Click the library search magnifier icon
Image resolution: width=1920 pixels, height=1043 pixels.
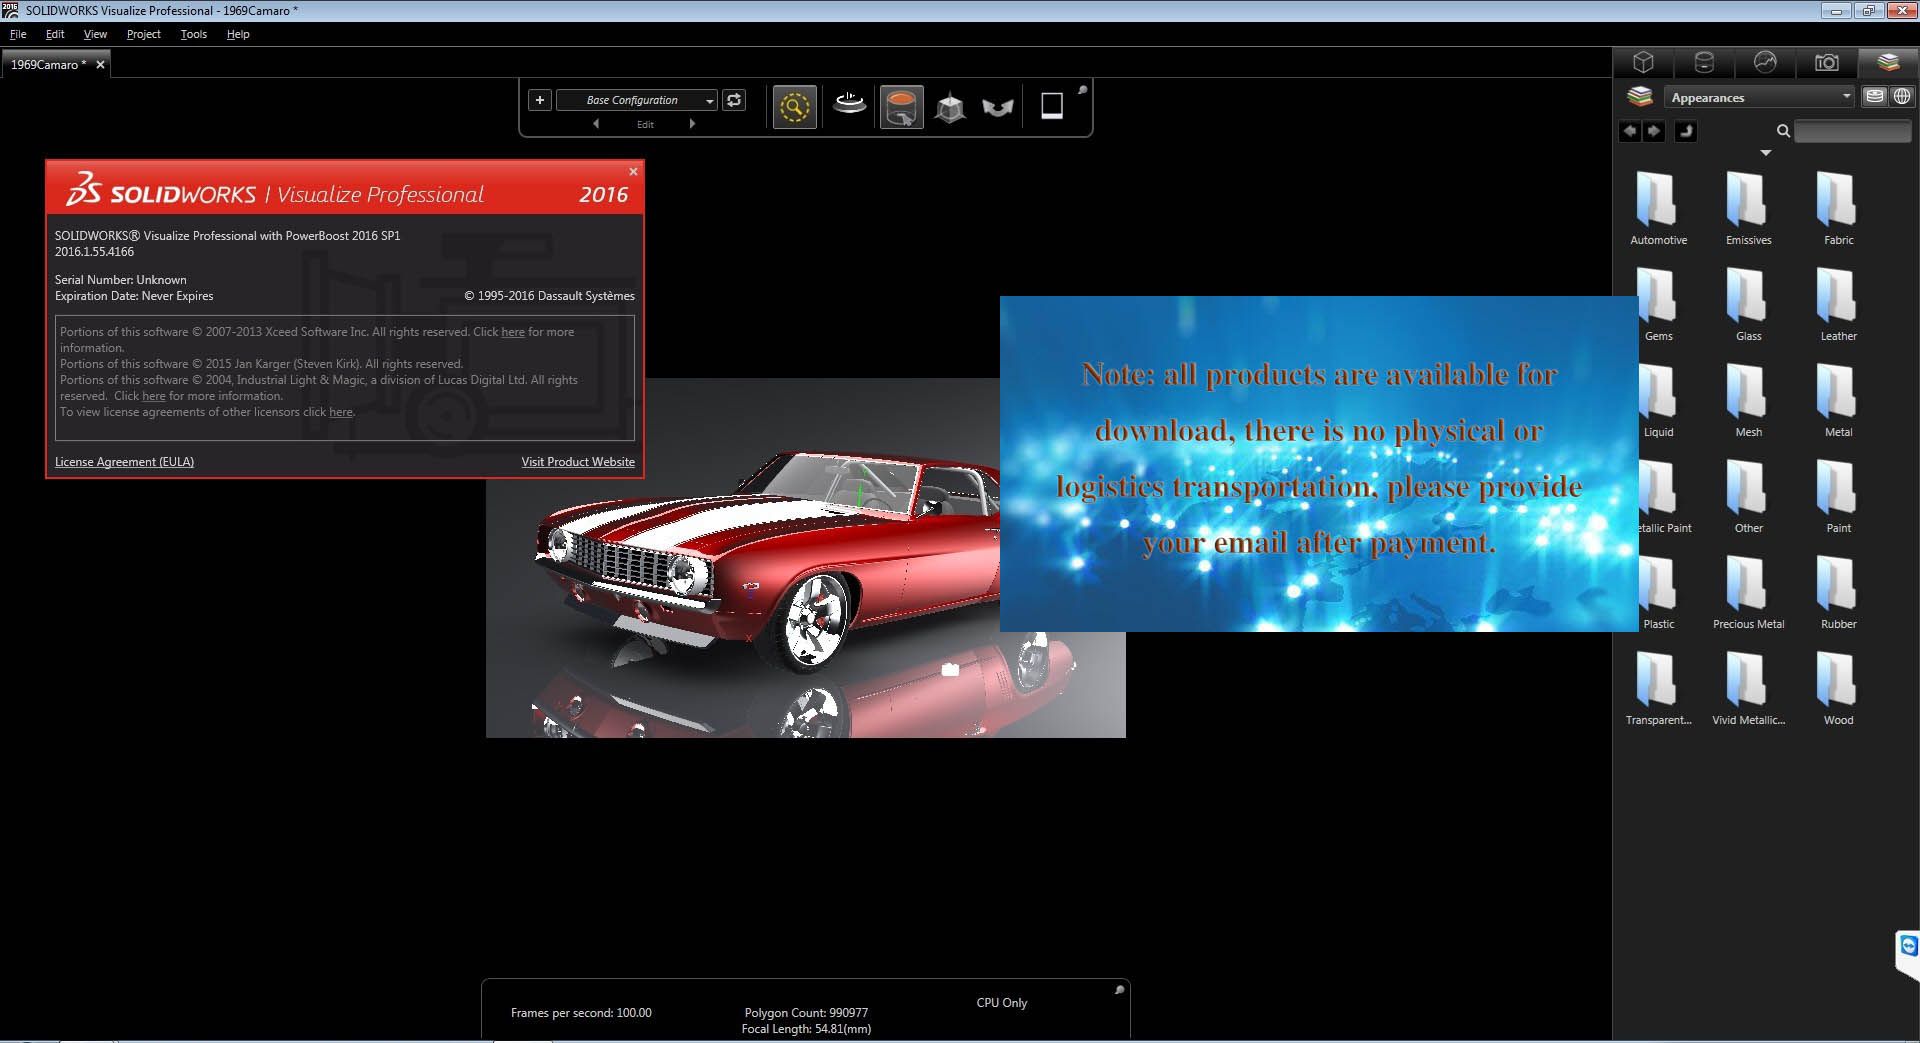pyautogui.click(x=1783, y=131)
